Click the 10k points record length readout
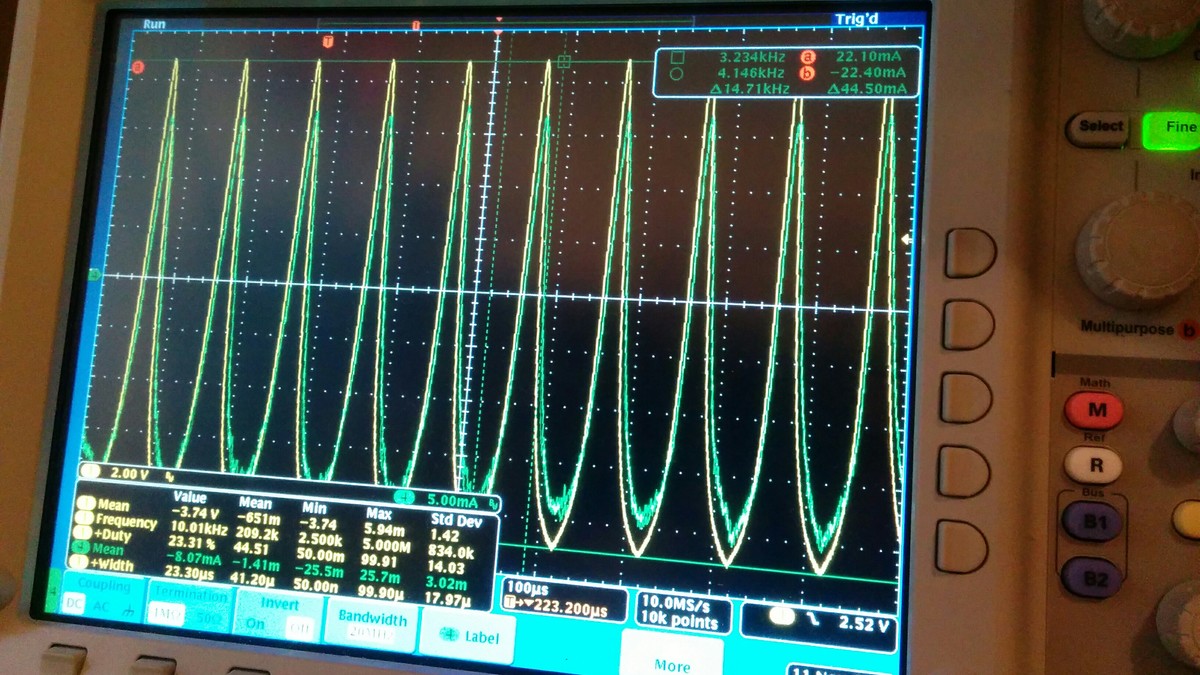The image size is (1200, 675). pos(679,622)
